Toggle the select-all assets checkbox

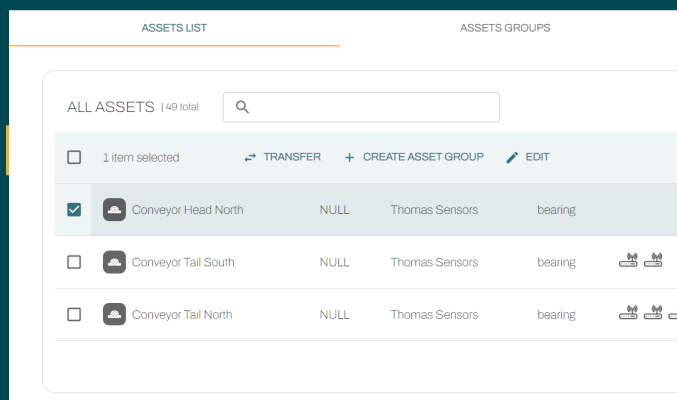74,157
